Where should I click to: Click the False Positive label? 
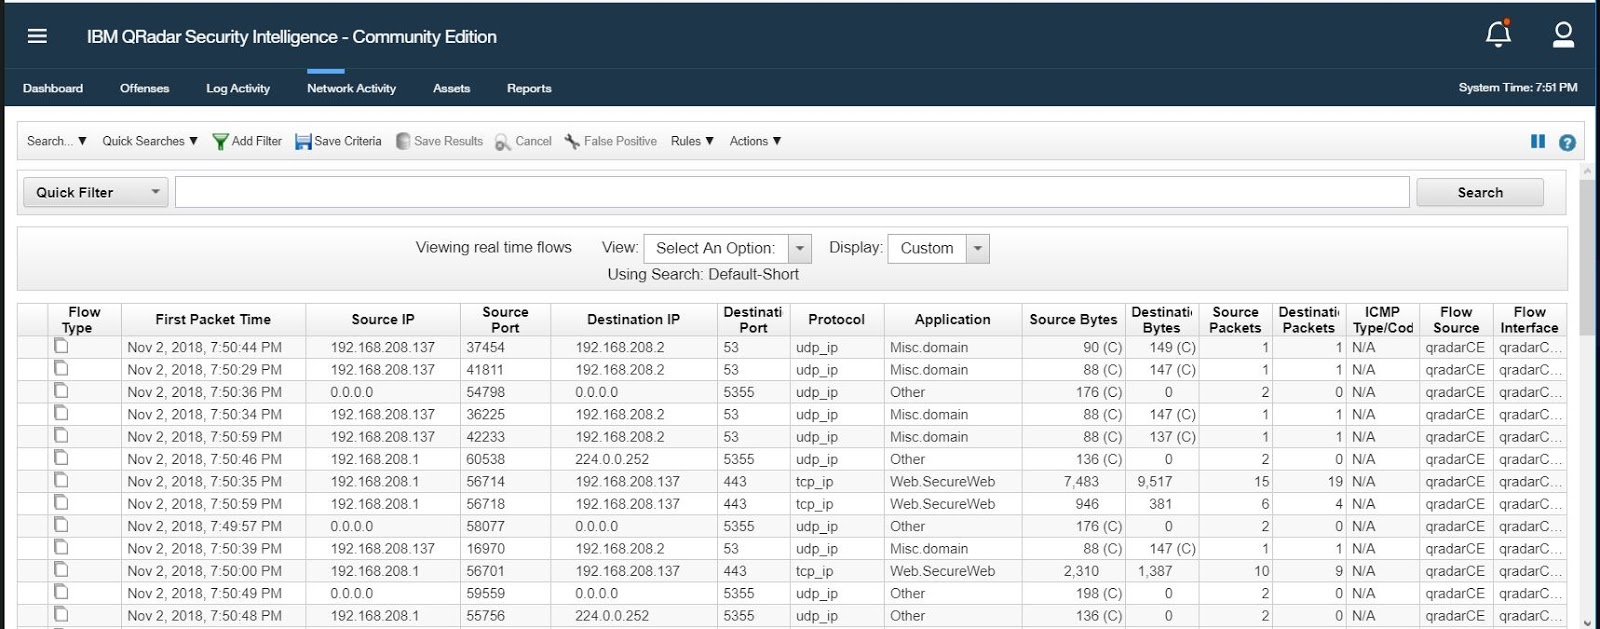(x=620, y=141)
